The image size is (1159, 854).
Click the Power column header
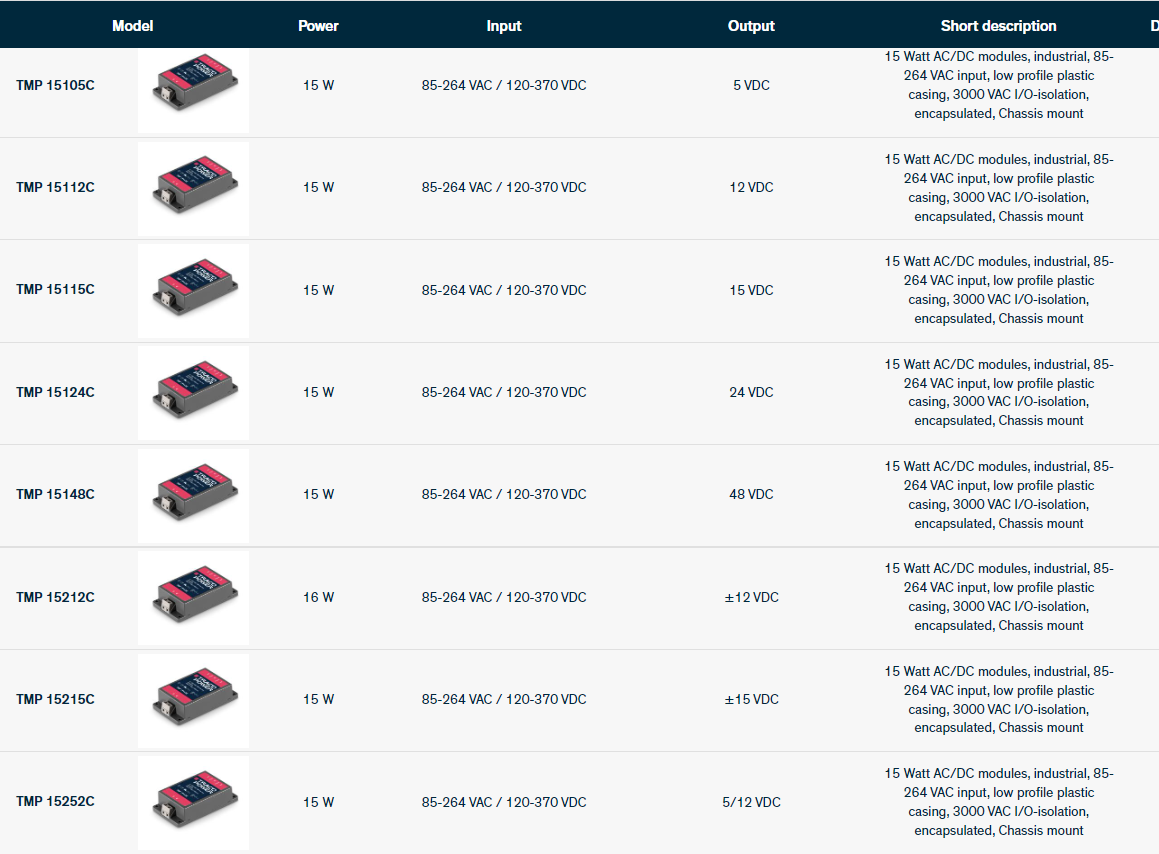318,26
